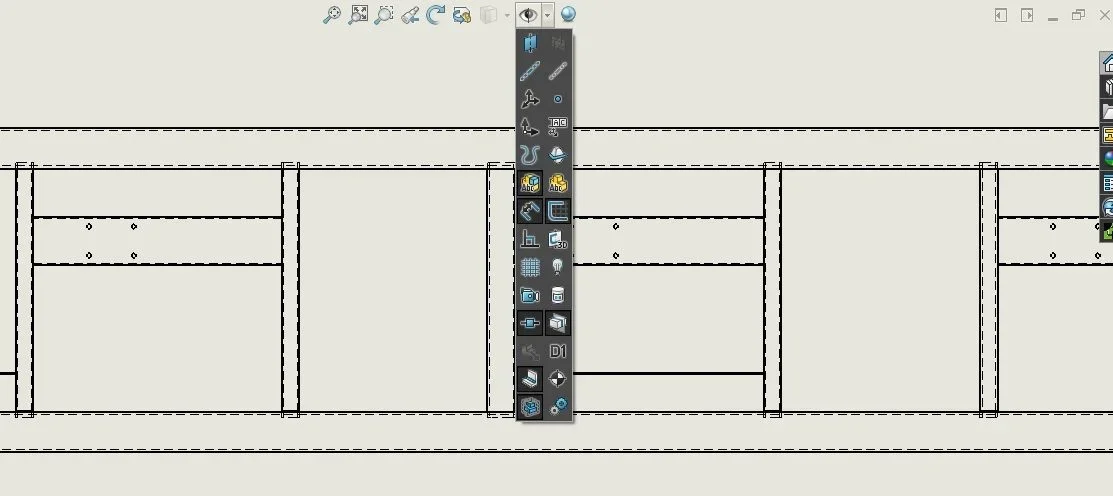This screenshot has height=496, width=1113.
Task: Open the Design Library task pane tab
Action: pyautogui.click(x=1107, y=87)
